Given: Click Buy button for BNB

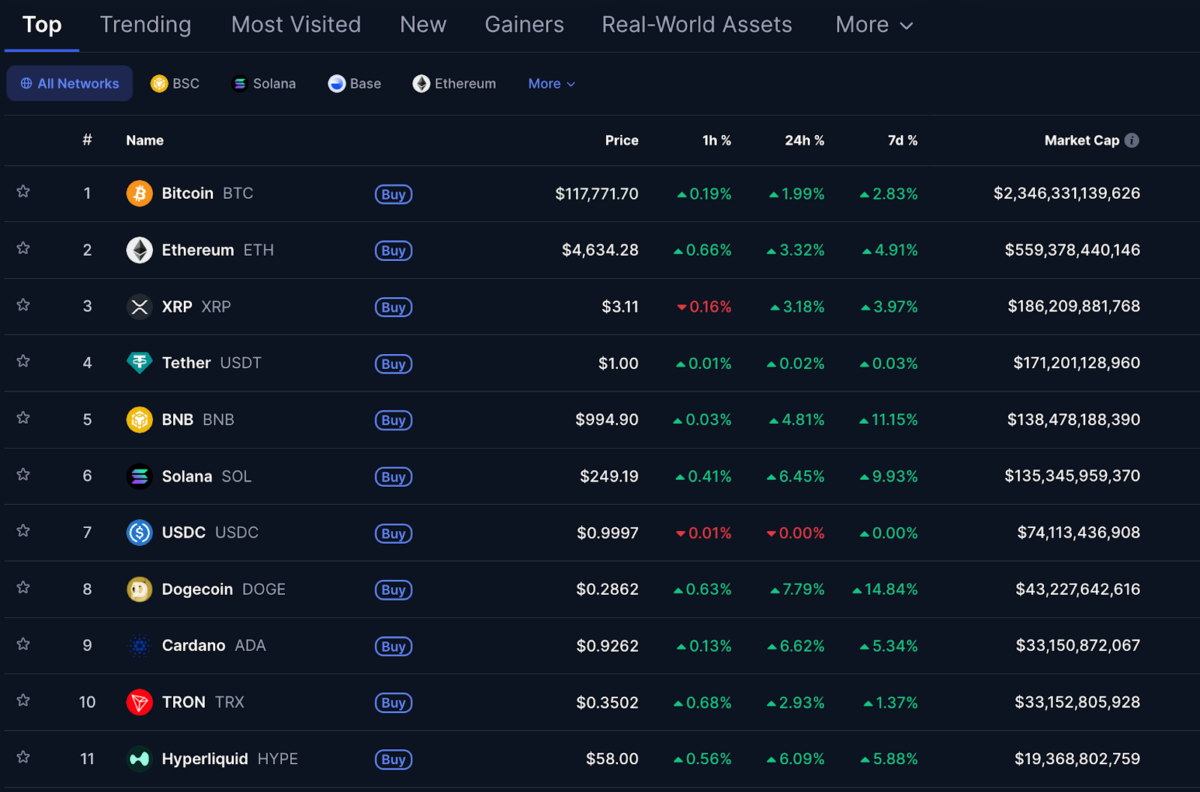Looking at the screenshot, I should (x=394, y=420).
